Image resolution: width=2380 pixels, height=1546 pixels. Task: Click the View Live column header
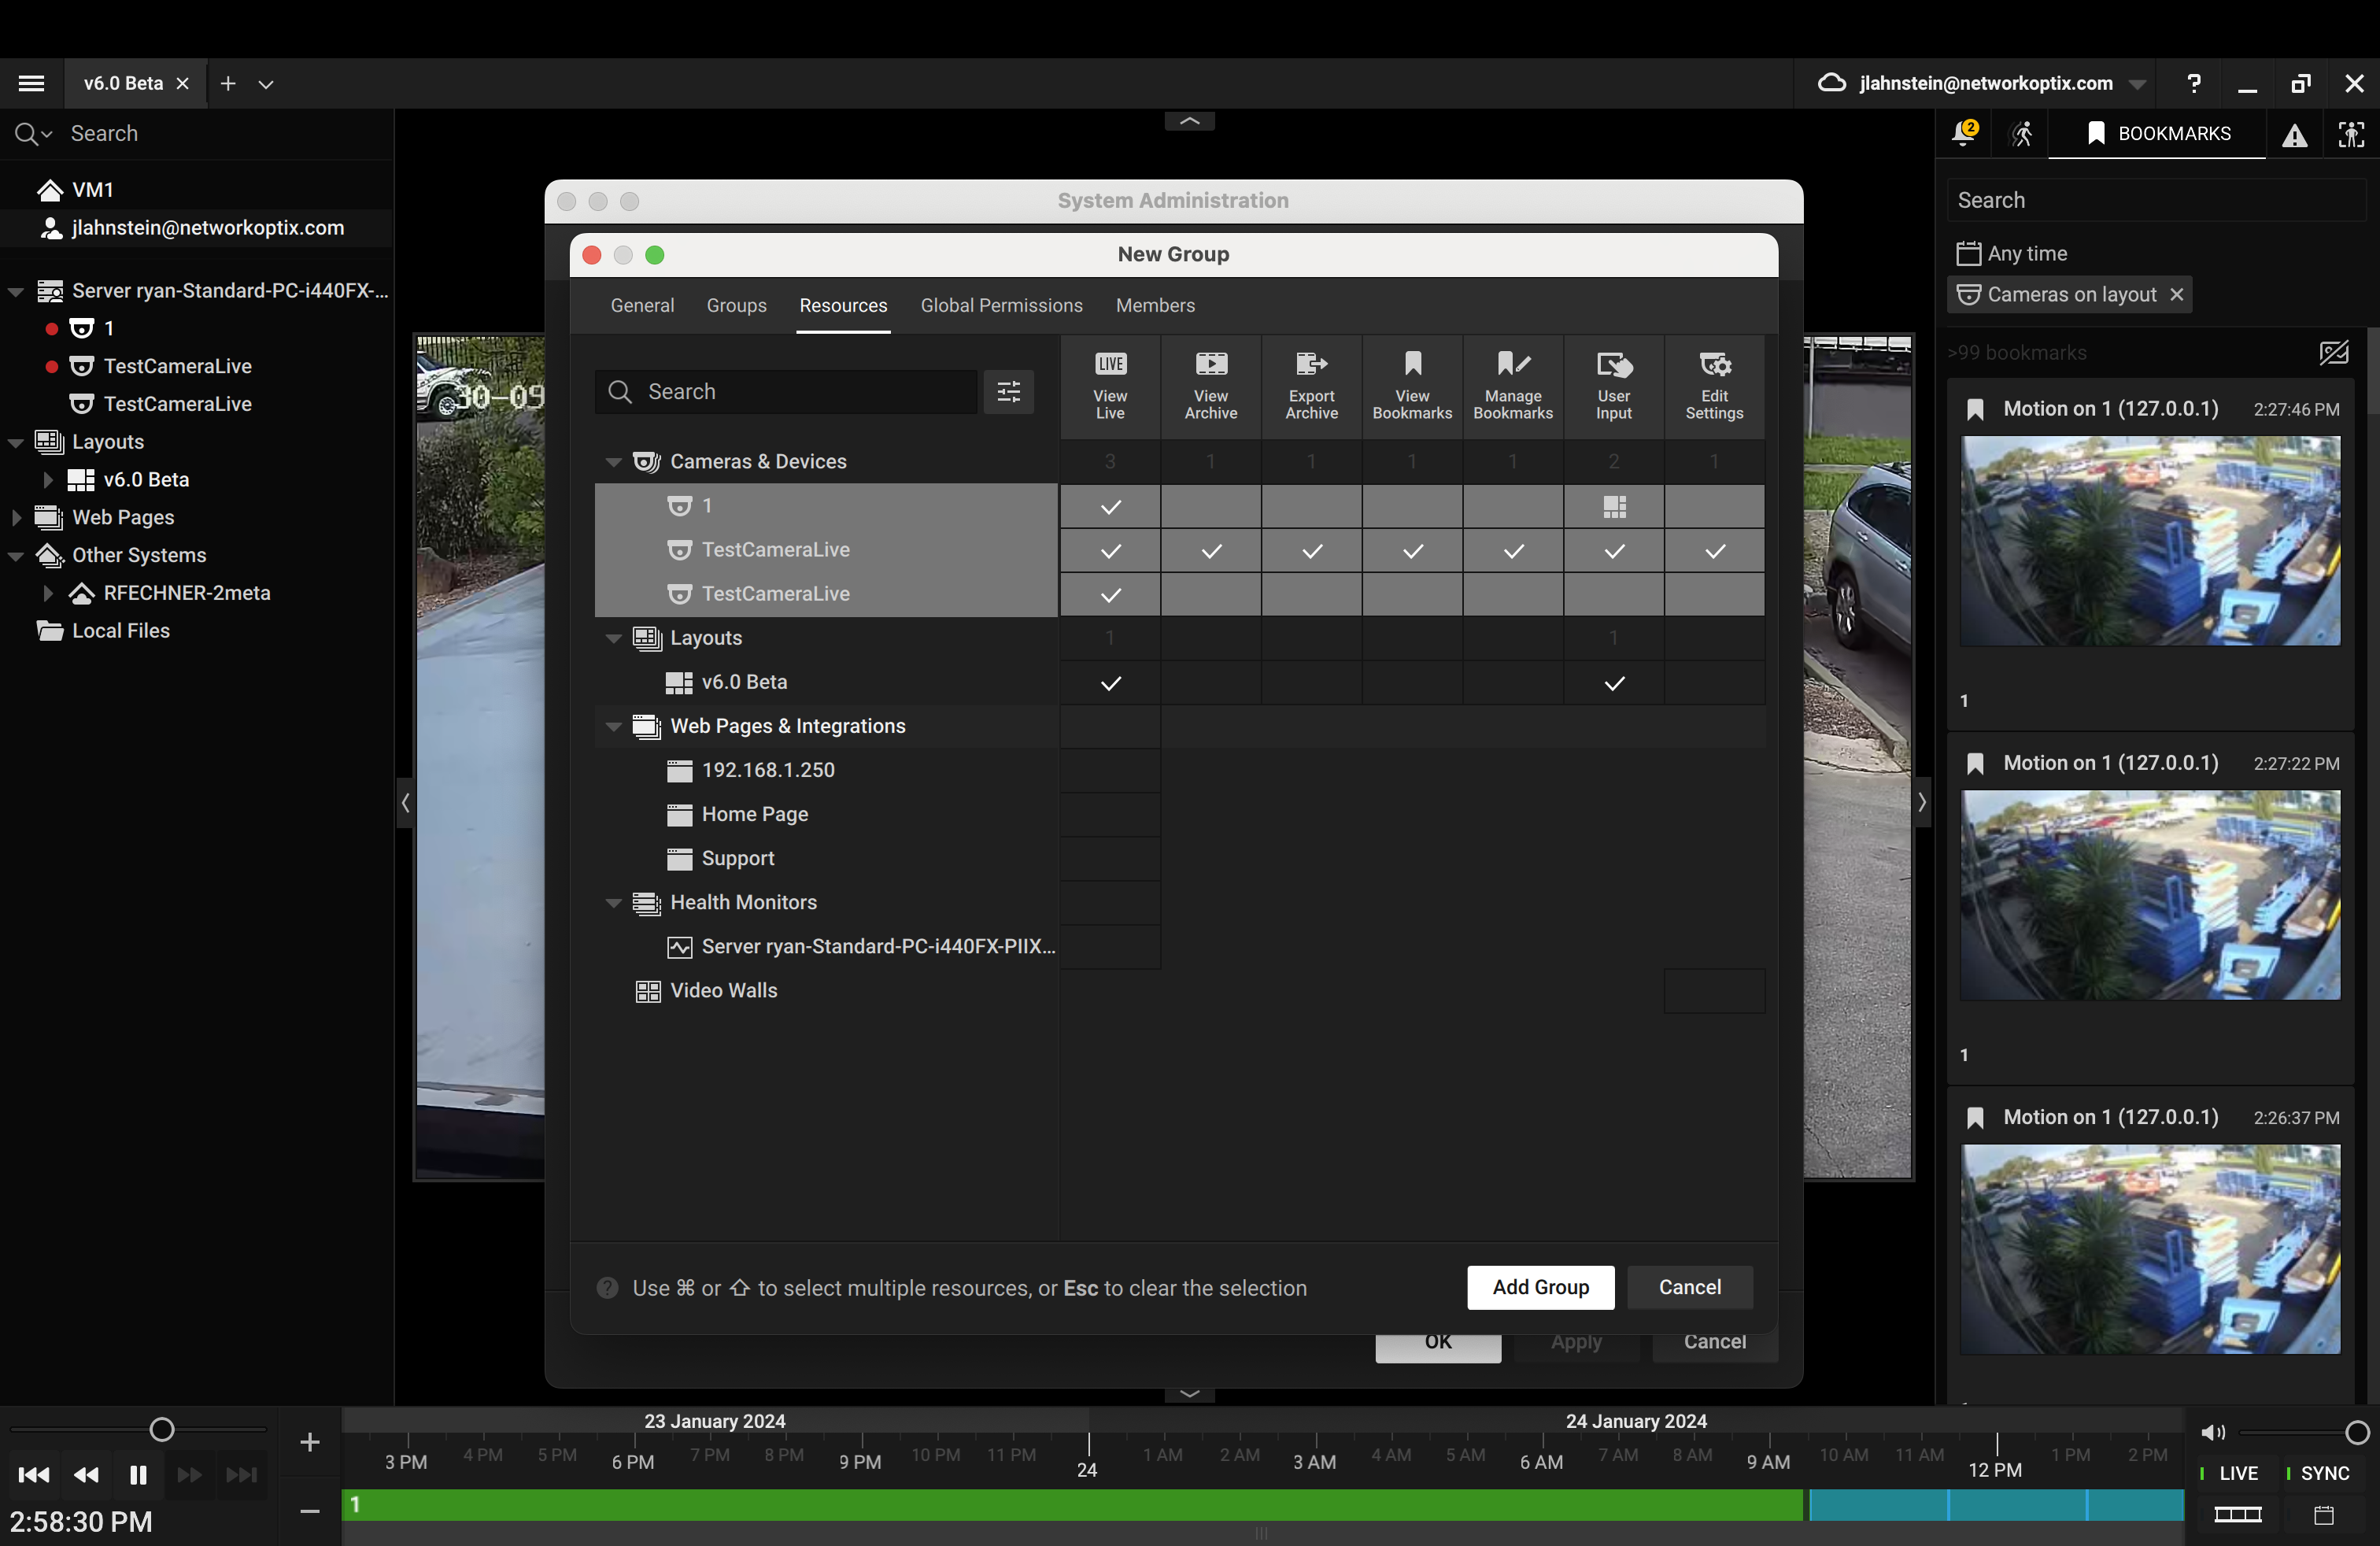coord(1110,386)
